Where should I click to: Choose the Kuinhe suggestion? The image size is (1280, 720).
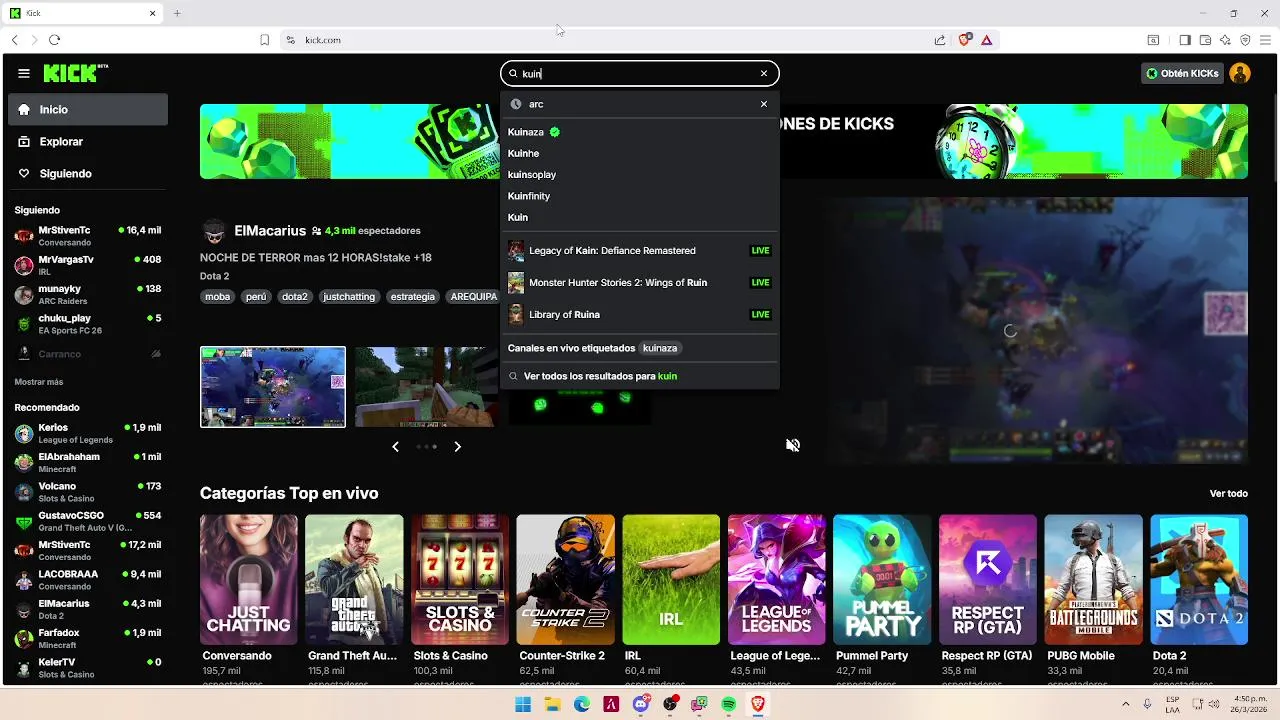(x=639, y=153)
